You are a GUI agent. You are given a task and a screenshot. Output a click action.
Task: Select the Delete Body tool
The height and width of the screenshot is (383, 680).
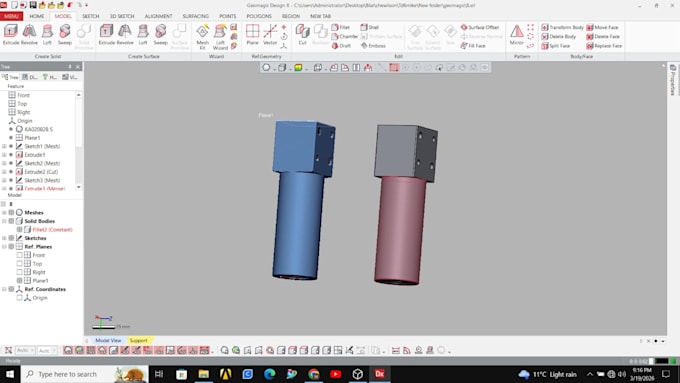[559, 36]
